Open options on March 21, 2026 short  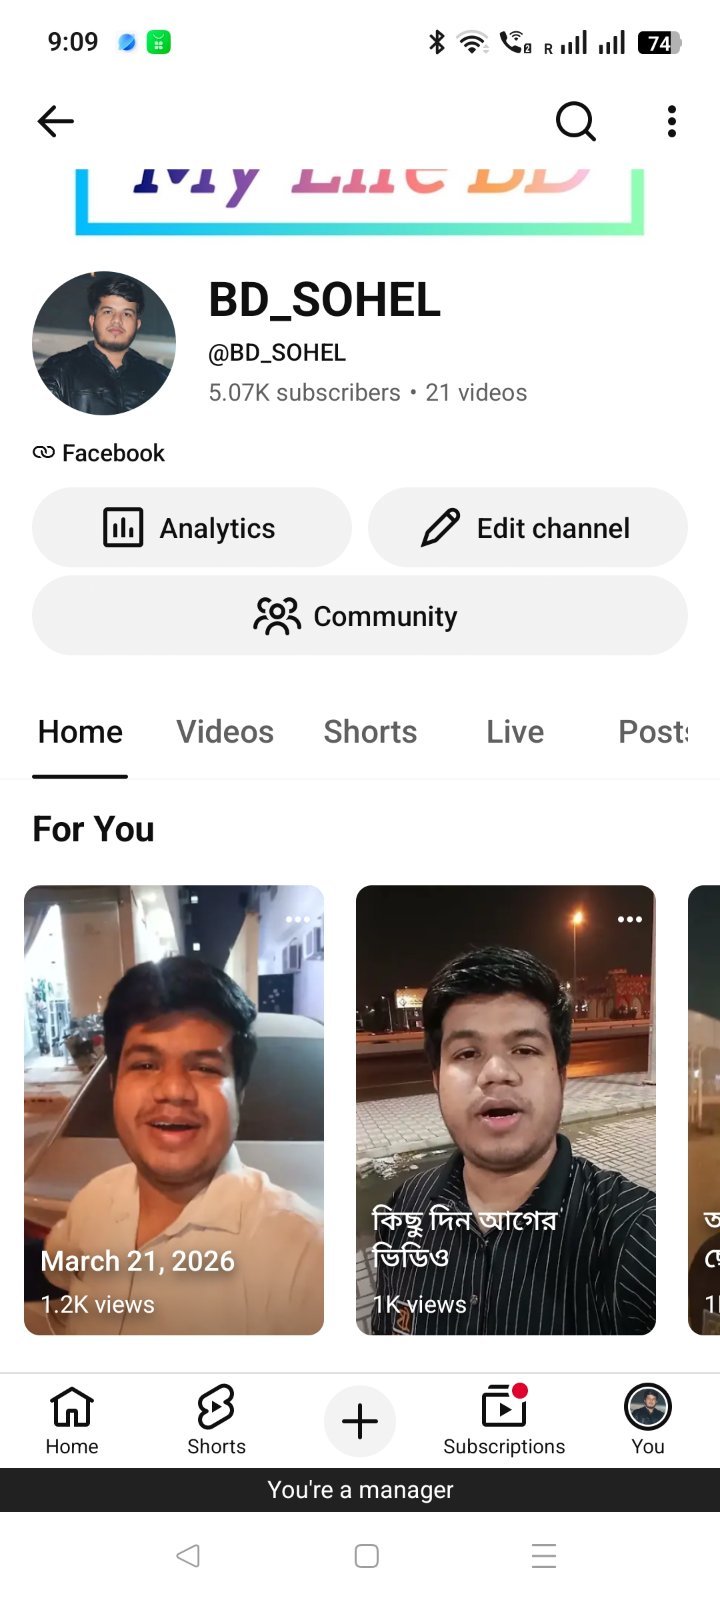pos(298,919)
